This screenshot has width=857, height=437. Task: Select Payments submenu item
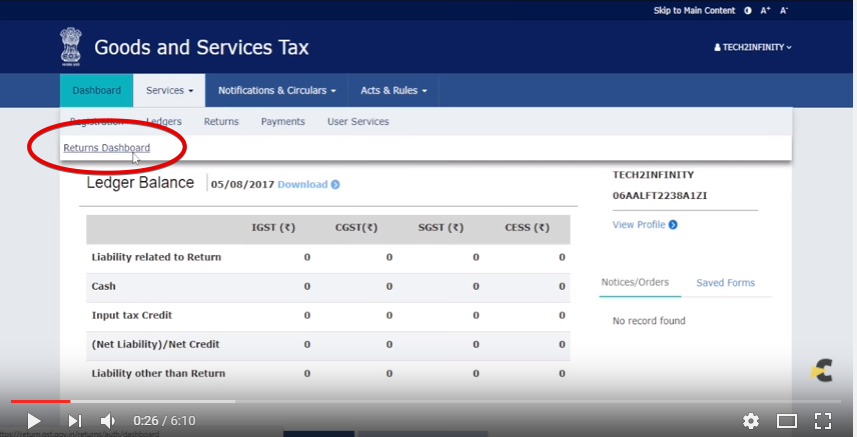click(283, 121)
